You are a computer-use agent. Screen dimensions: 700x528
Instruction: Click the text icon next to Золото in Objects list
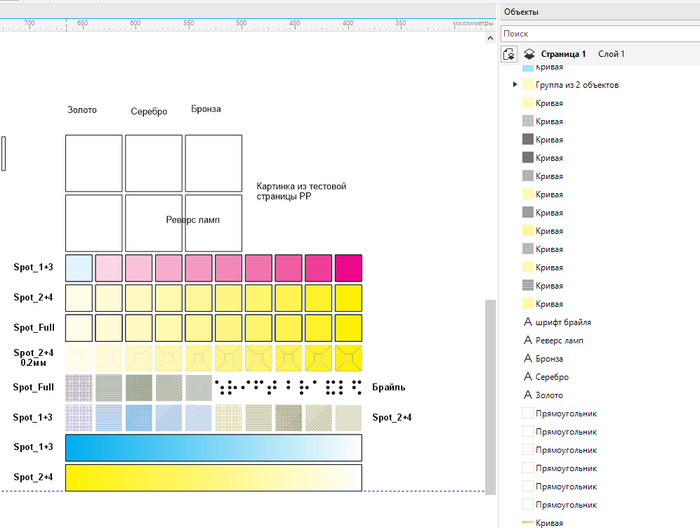(x=527, y=395)
